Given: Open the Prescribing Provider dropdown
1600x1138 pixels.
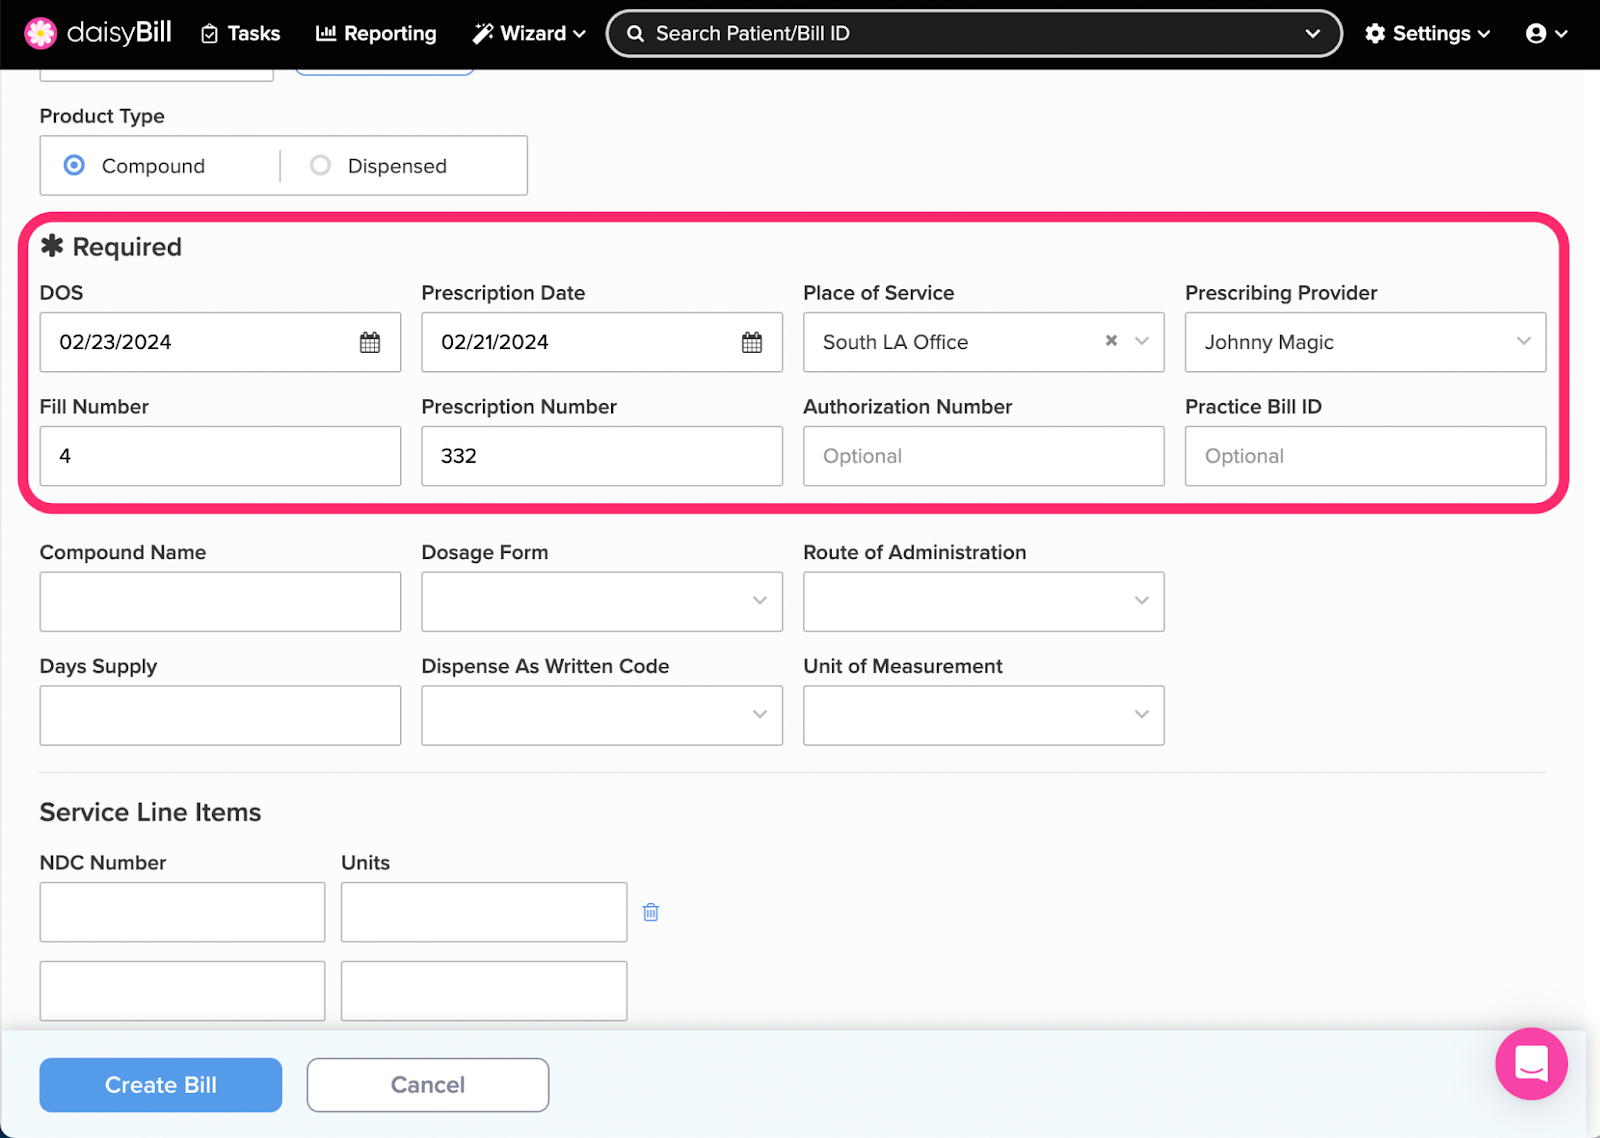Looking at the screenshot, I should coord(1522,342).
